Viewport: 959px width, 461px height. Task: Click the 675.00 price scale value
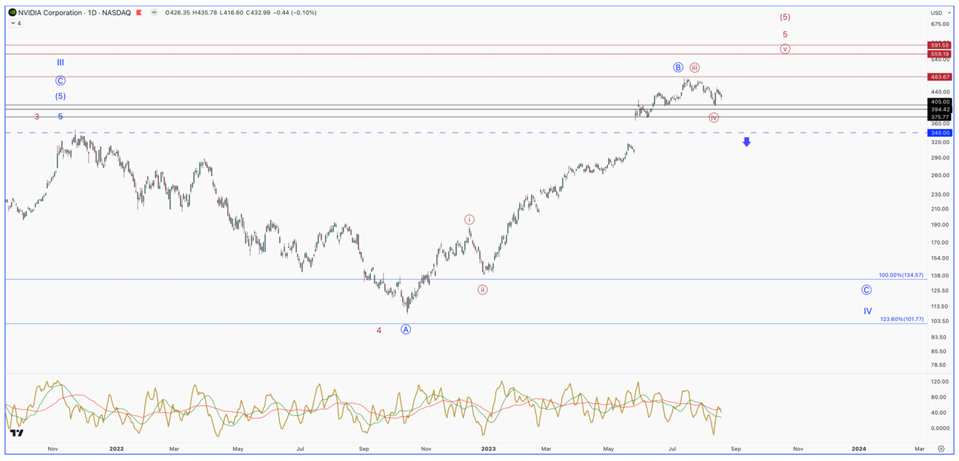(940, 24)
